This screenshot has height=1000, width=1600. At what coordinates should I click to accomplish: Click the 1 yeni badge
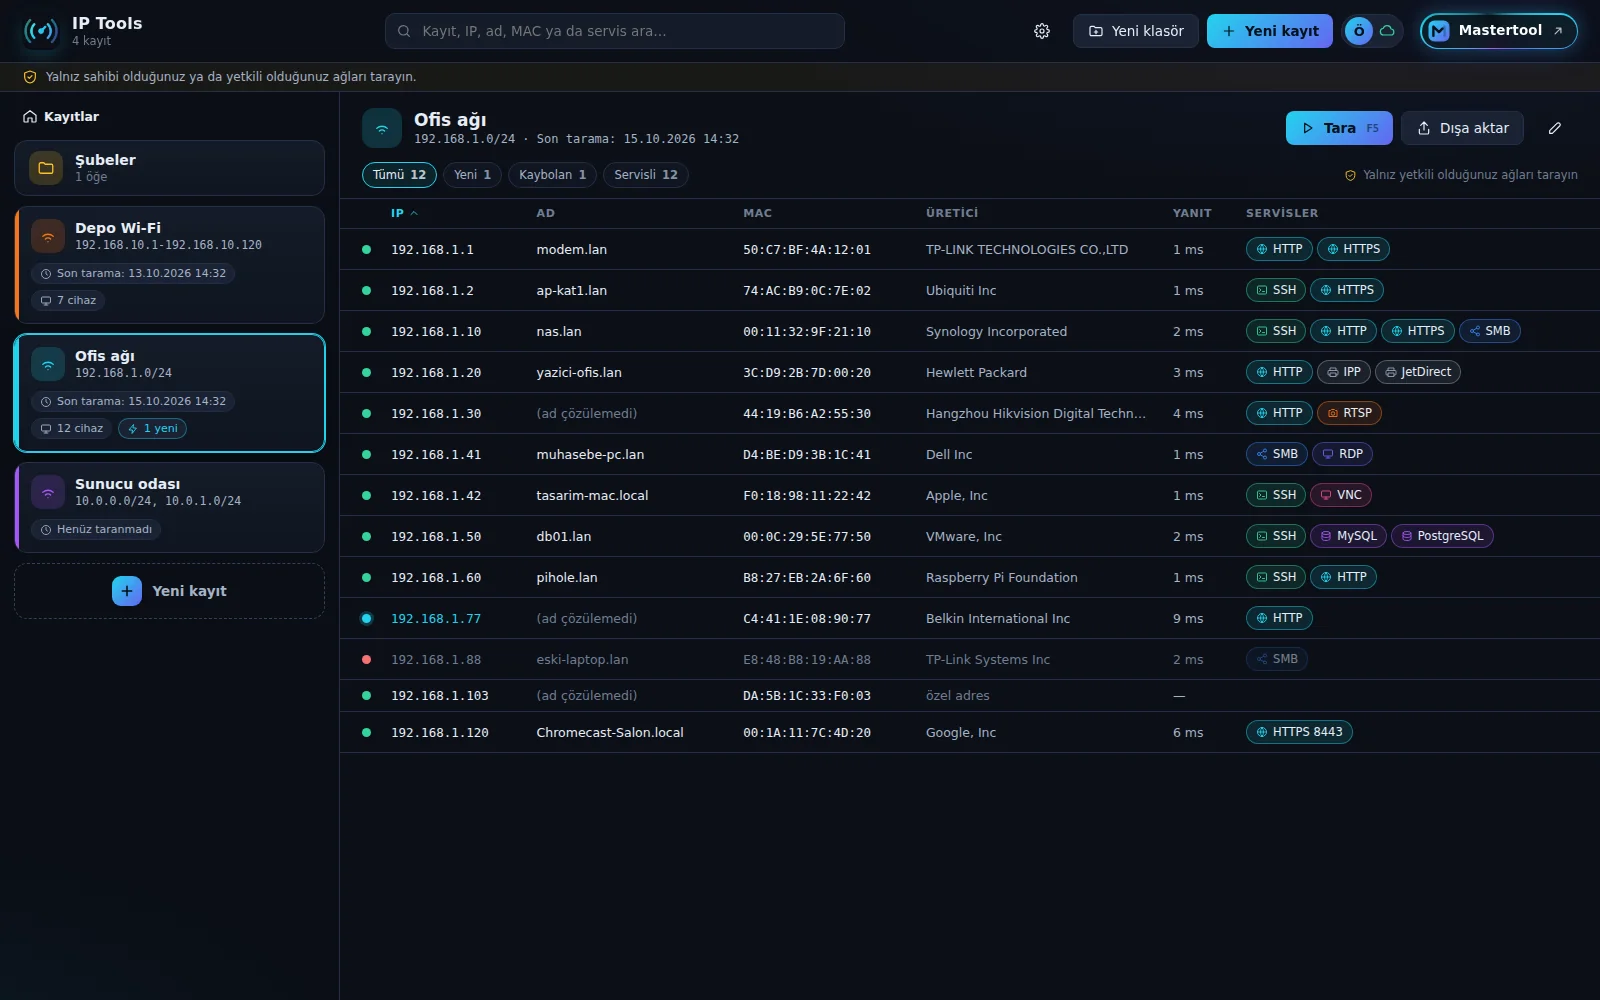[x=152, y=429]
